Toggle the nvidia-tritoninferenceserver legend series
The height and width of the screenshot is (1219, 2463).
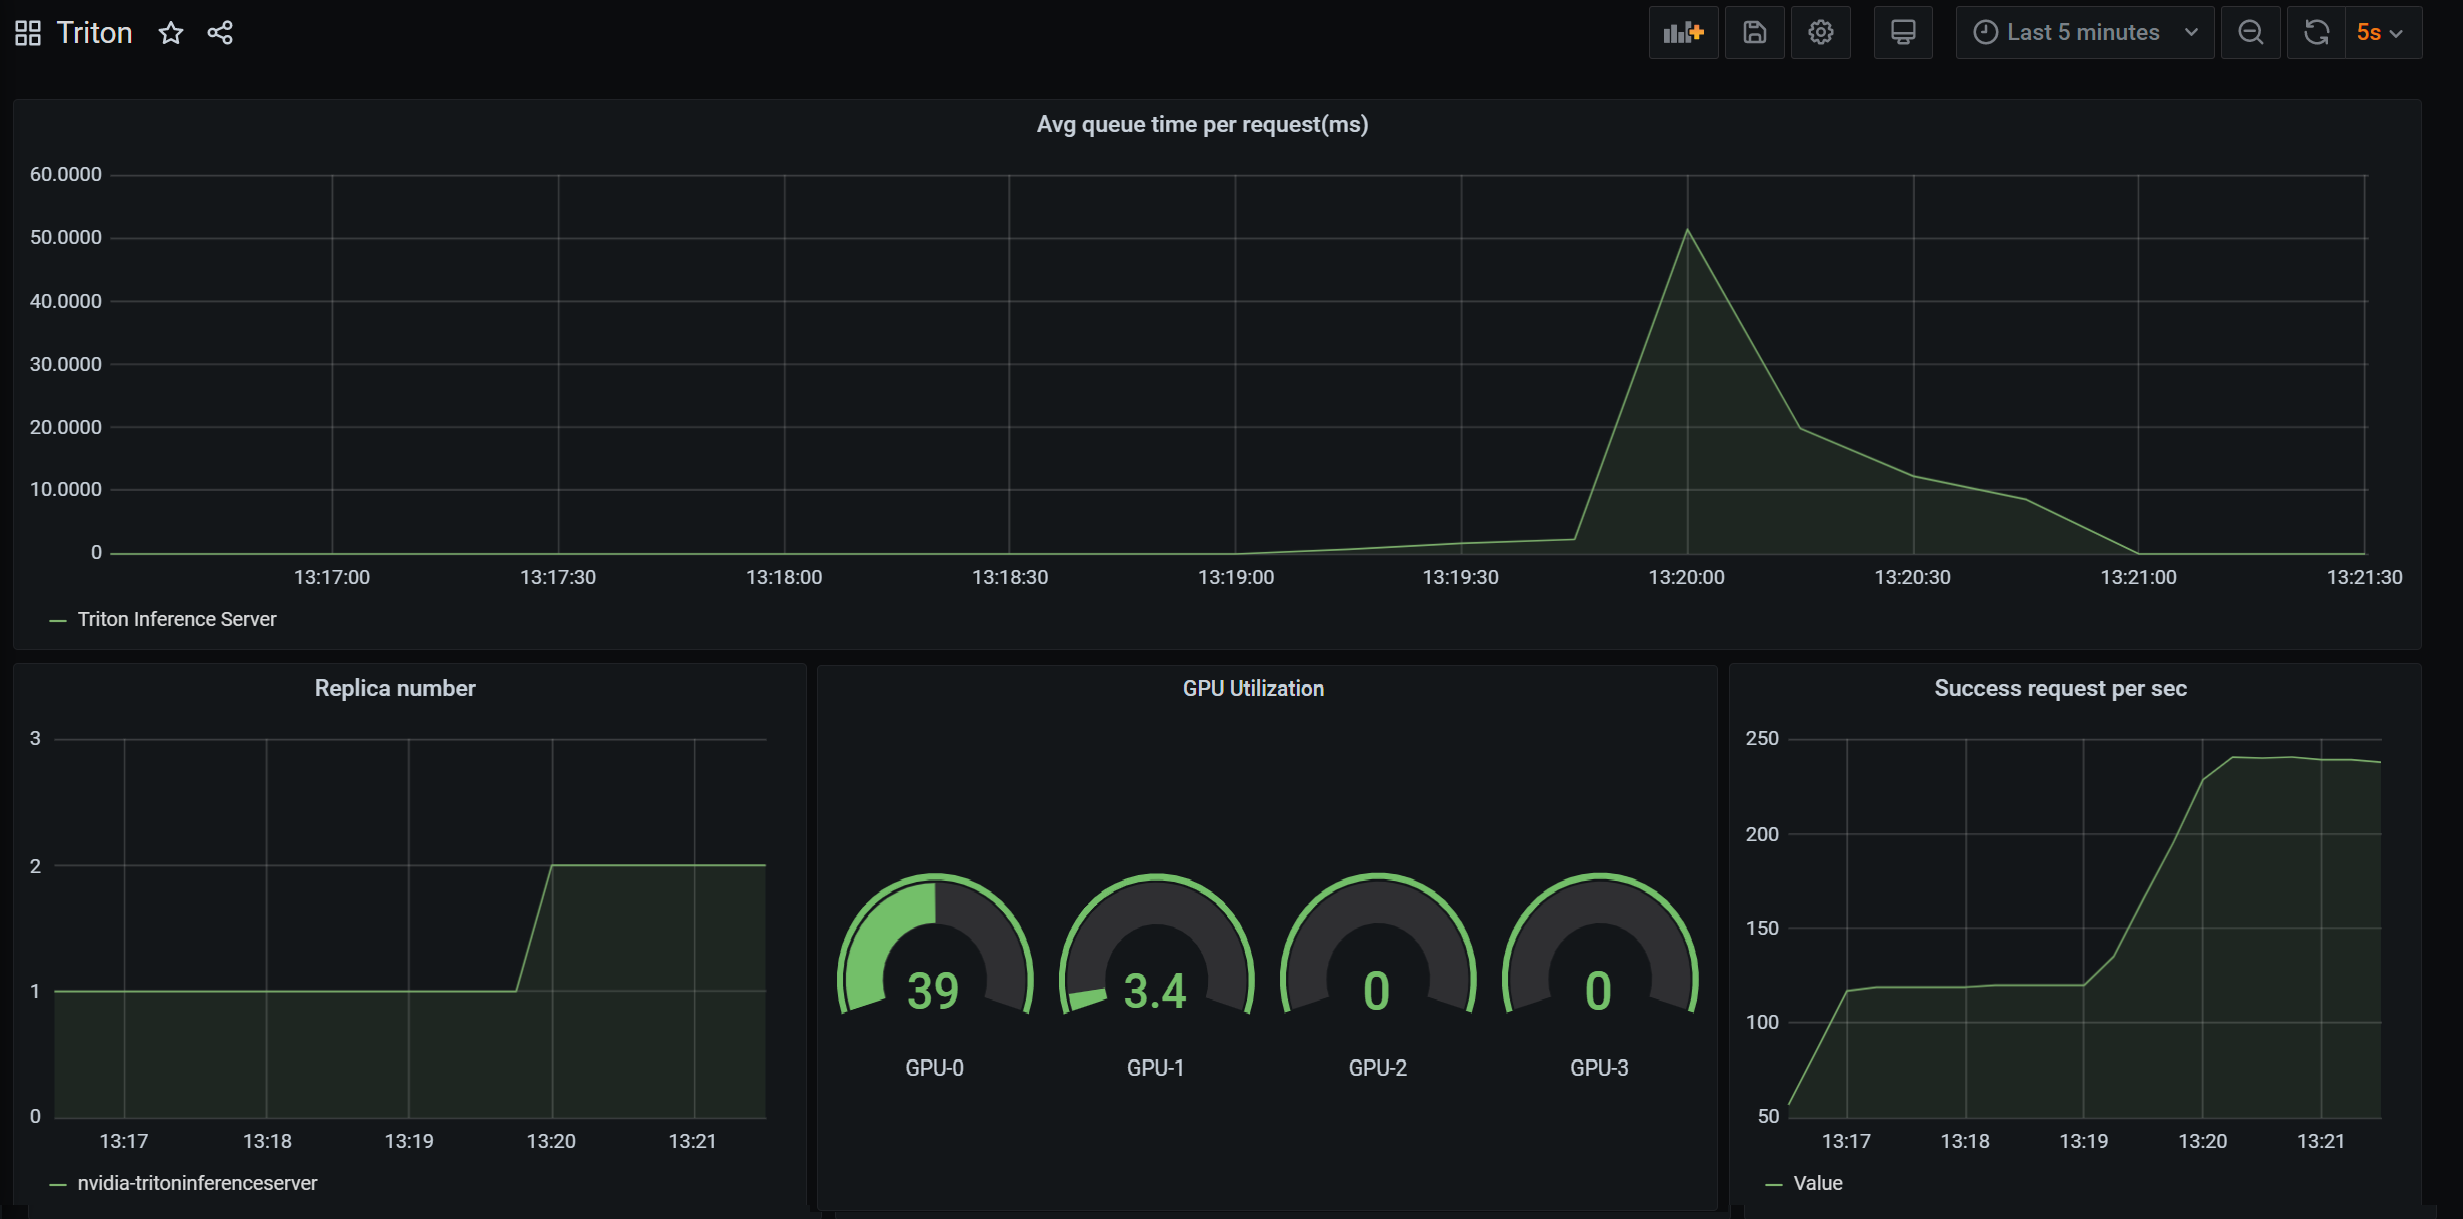197,1184
